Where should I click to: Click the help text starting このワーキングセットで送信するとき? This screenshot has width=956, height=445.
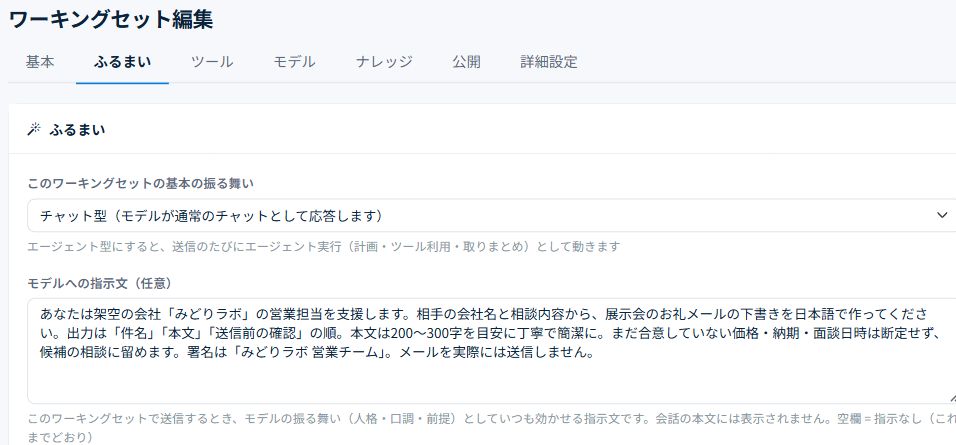[x=491, y=429]
